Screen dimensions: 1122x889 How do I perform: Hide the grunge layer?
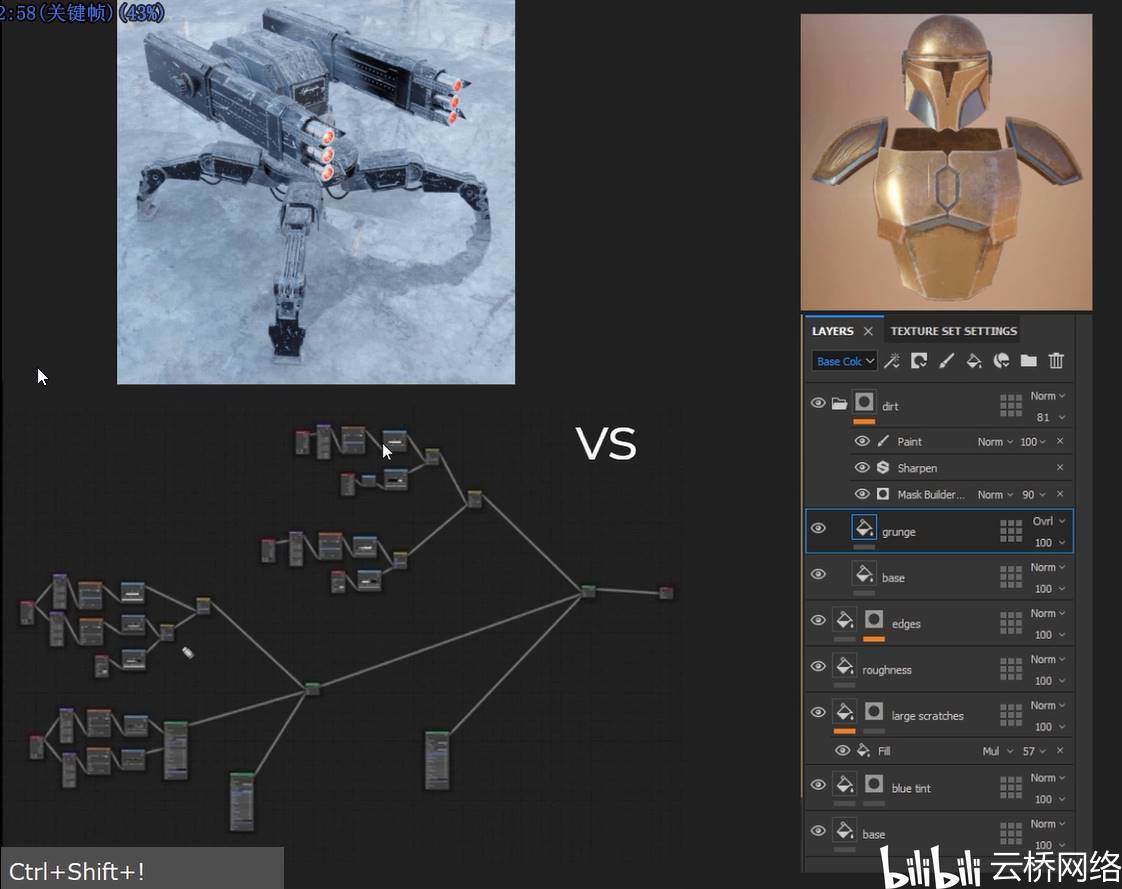(818, 528)
